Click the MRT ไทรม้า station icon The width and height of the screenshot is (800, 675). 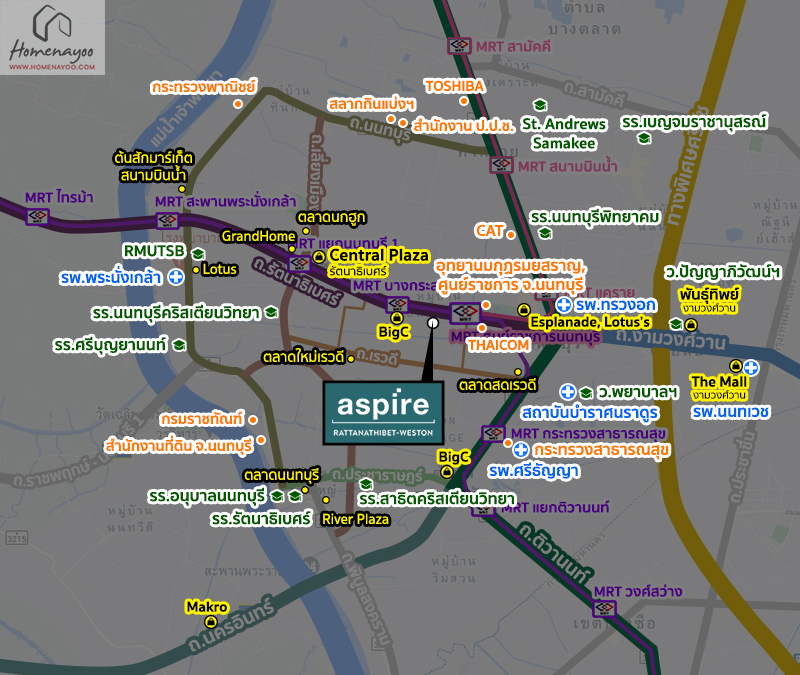[37, 217]
